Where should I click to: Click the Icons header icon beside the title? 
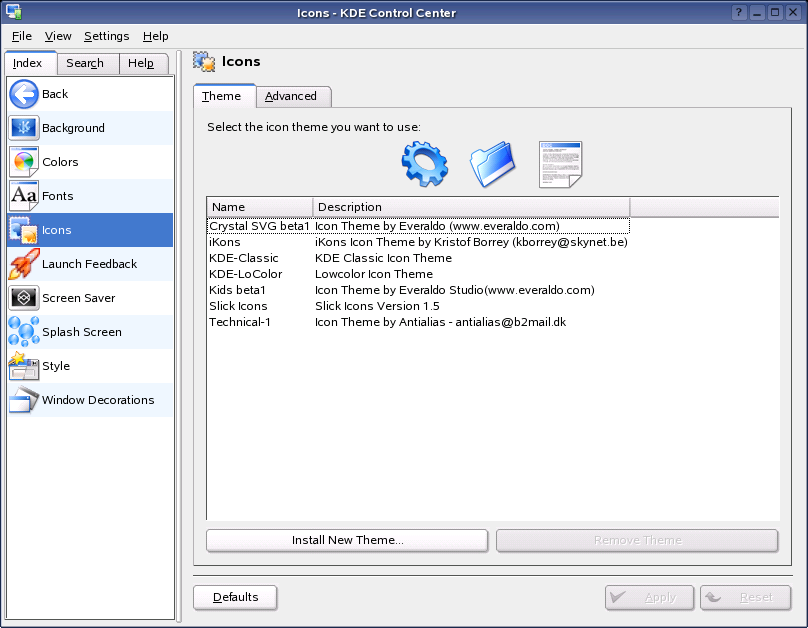click(x=204, y=62)
